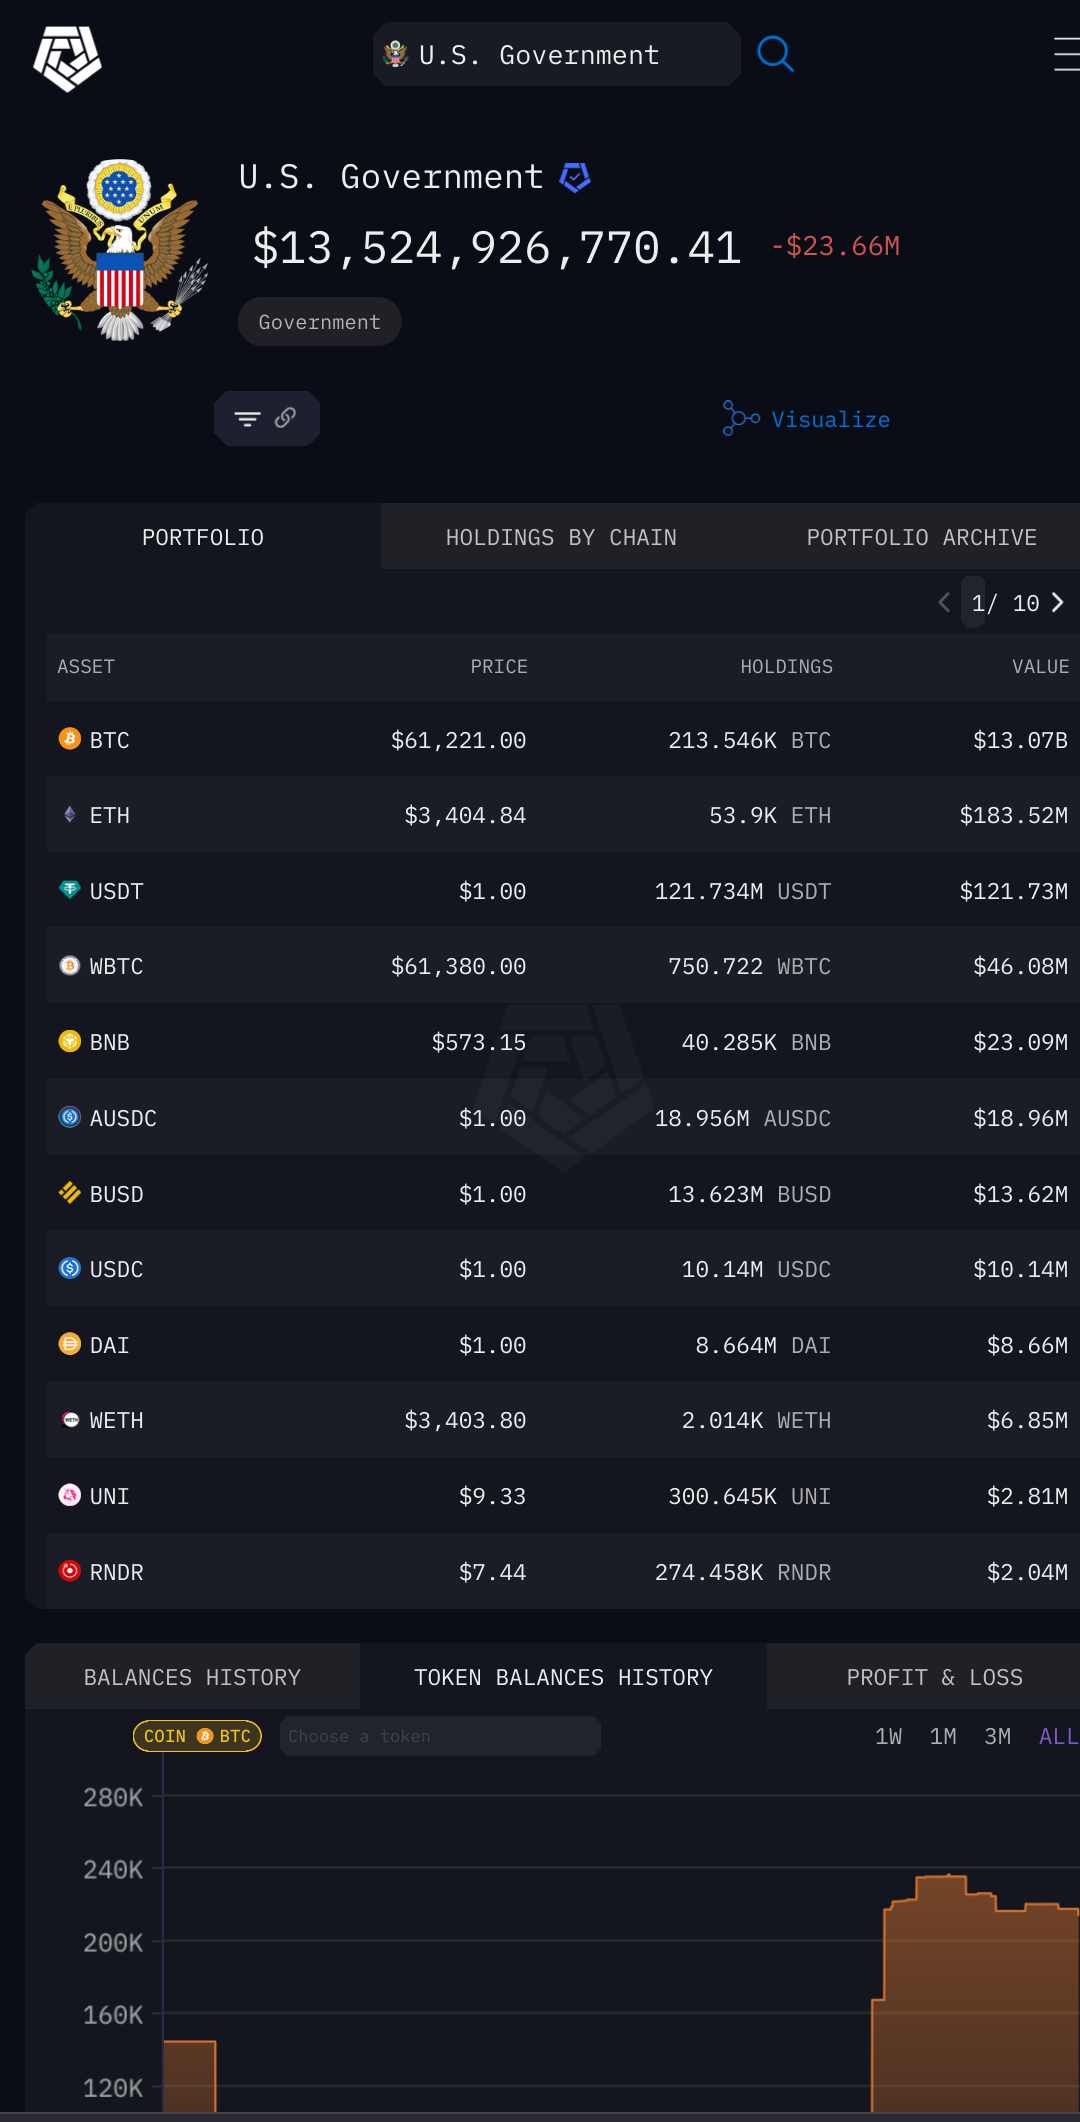Click the copy link chain icon
Screen dimensions: 1080x2122
286,418
